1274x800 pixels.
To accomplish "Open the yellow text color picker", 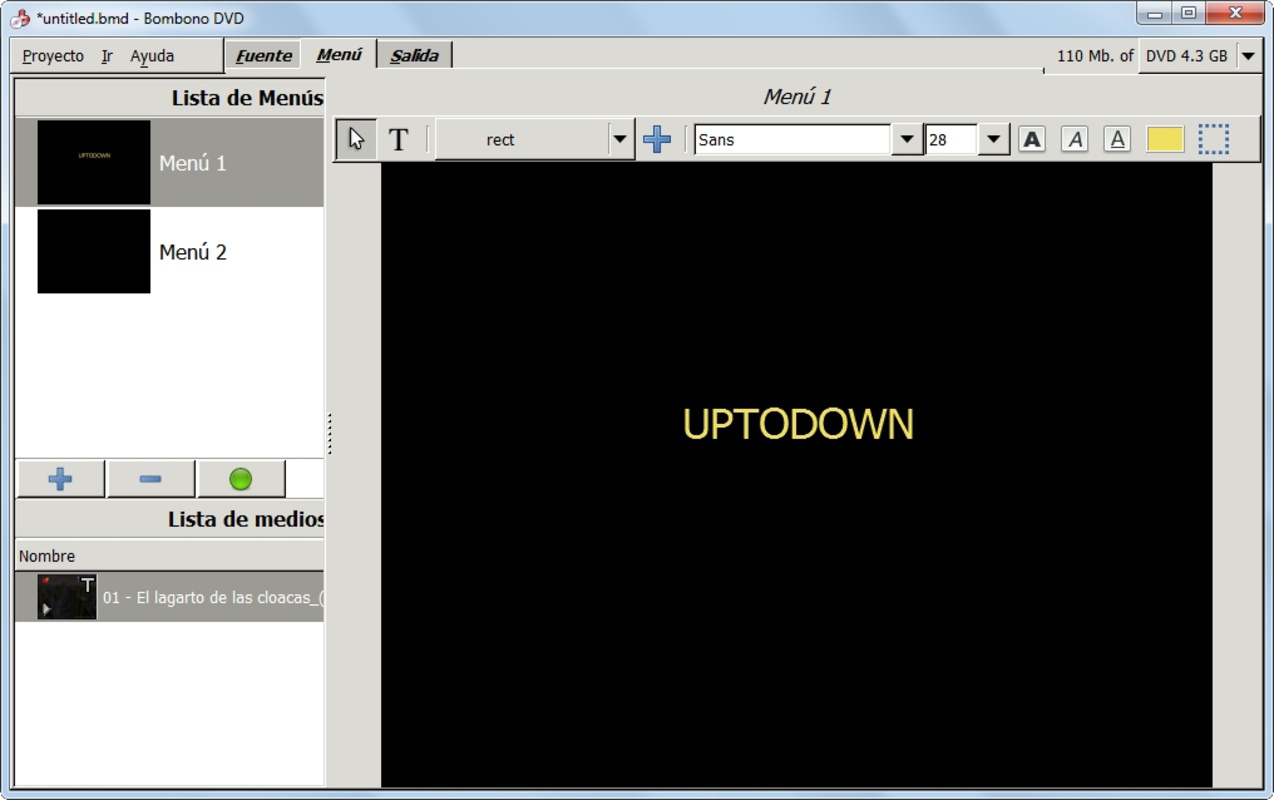I will click(1165, 139).
